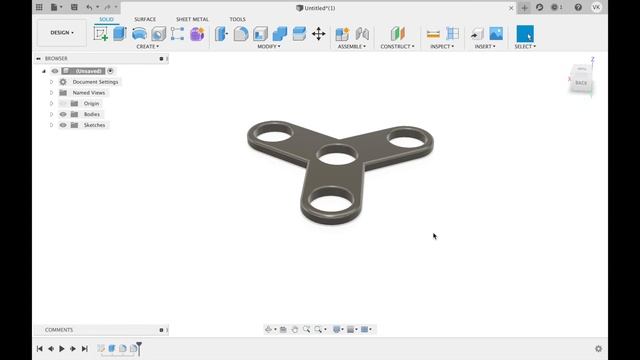Select the Joint tool
Image resolution: width=640 pixels, height=360 pixels.
coord(362,34)
